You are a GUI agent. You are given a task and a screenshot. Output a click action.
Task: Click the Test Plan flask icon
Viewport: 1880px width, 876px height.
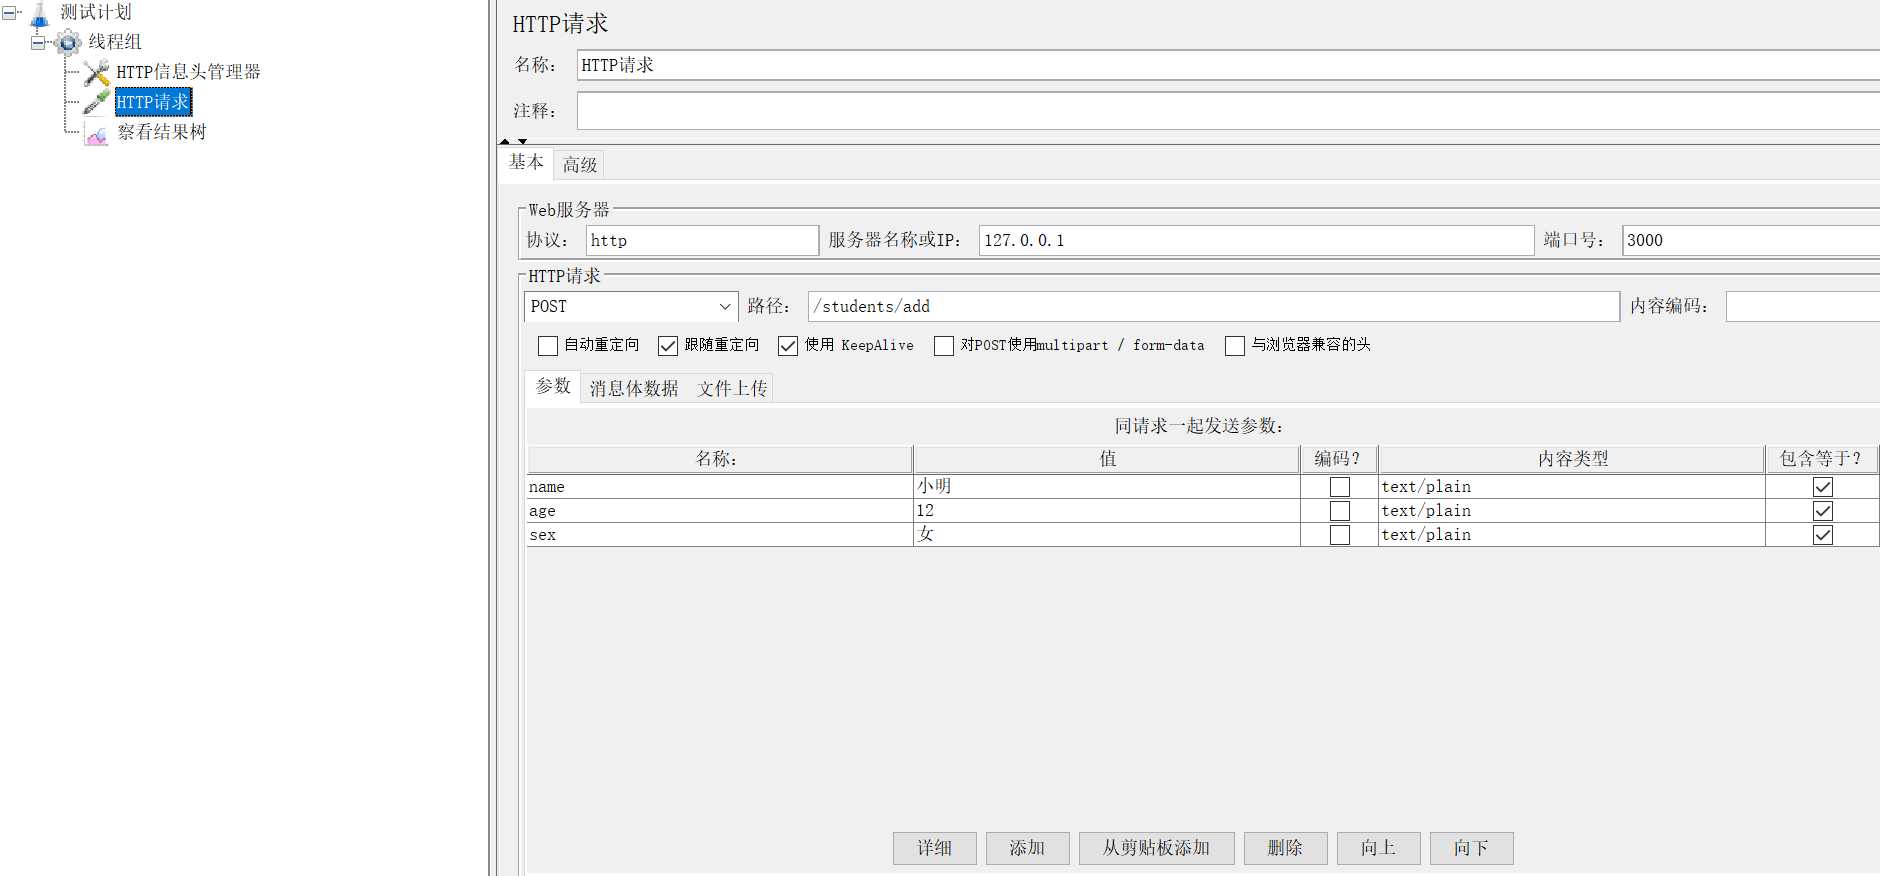[40, 14]
